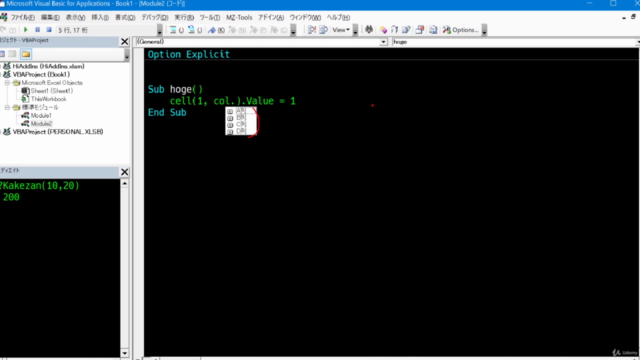The width and height of the screenshot is (640, 360).
Task: Click the red stacked windows MZ-Tools icon
Action: click(x=420, y=30)
